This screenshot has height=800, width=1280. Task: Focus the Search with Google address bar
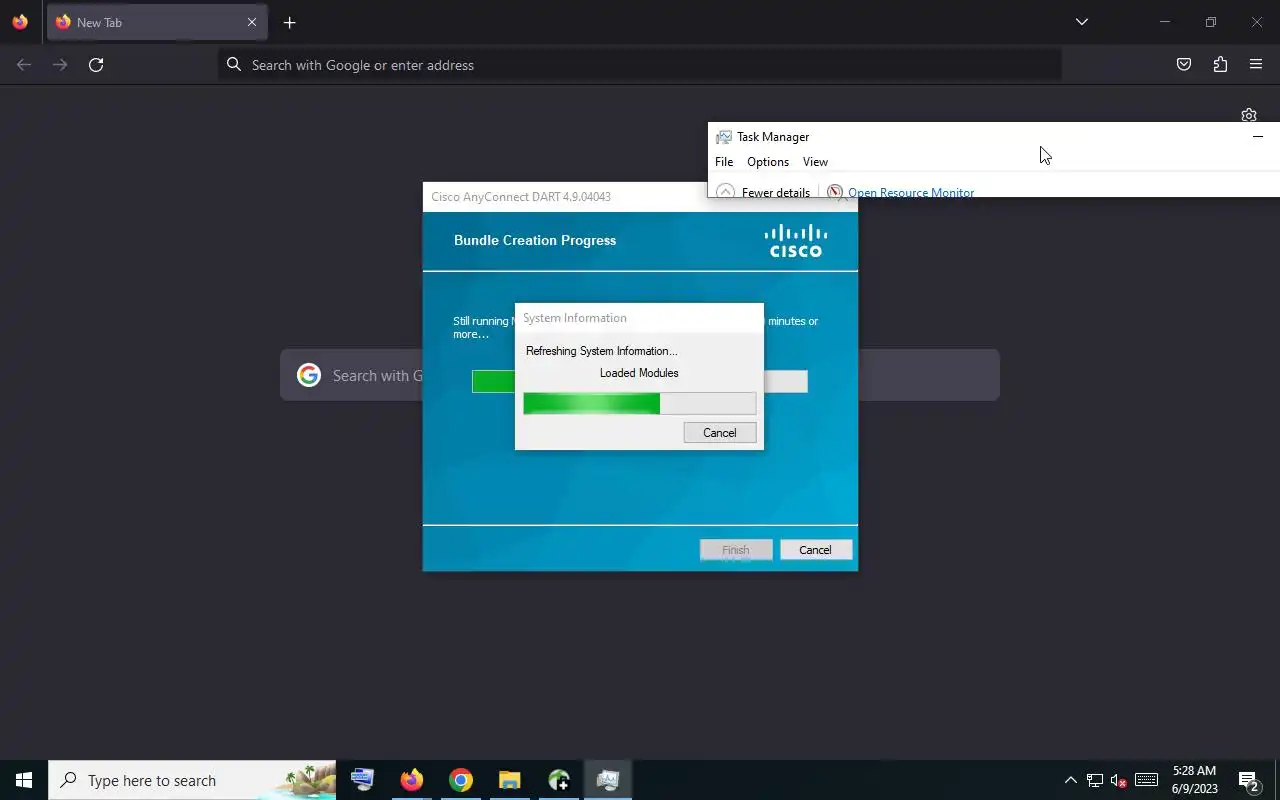(640, 65)
